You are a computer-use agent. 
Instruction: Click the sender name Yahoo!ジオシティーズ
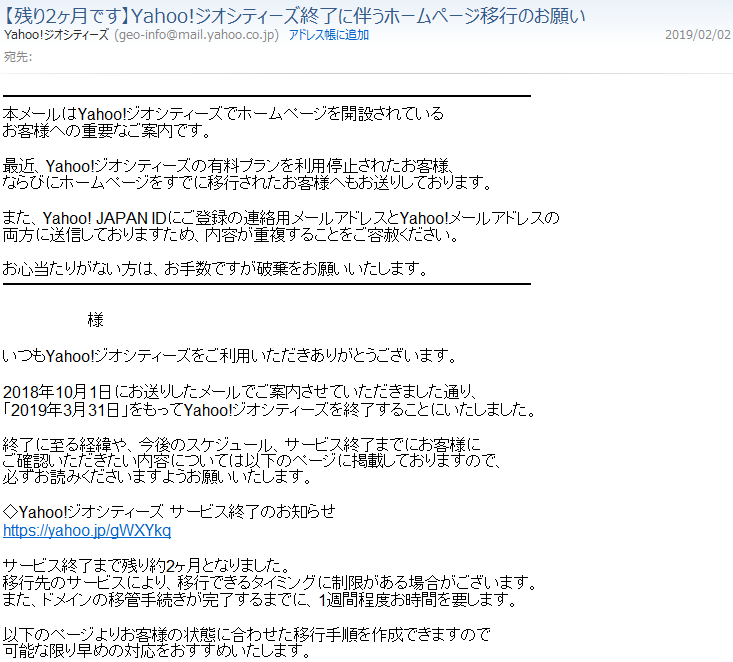[x=56, y=35]
